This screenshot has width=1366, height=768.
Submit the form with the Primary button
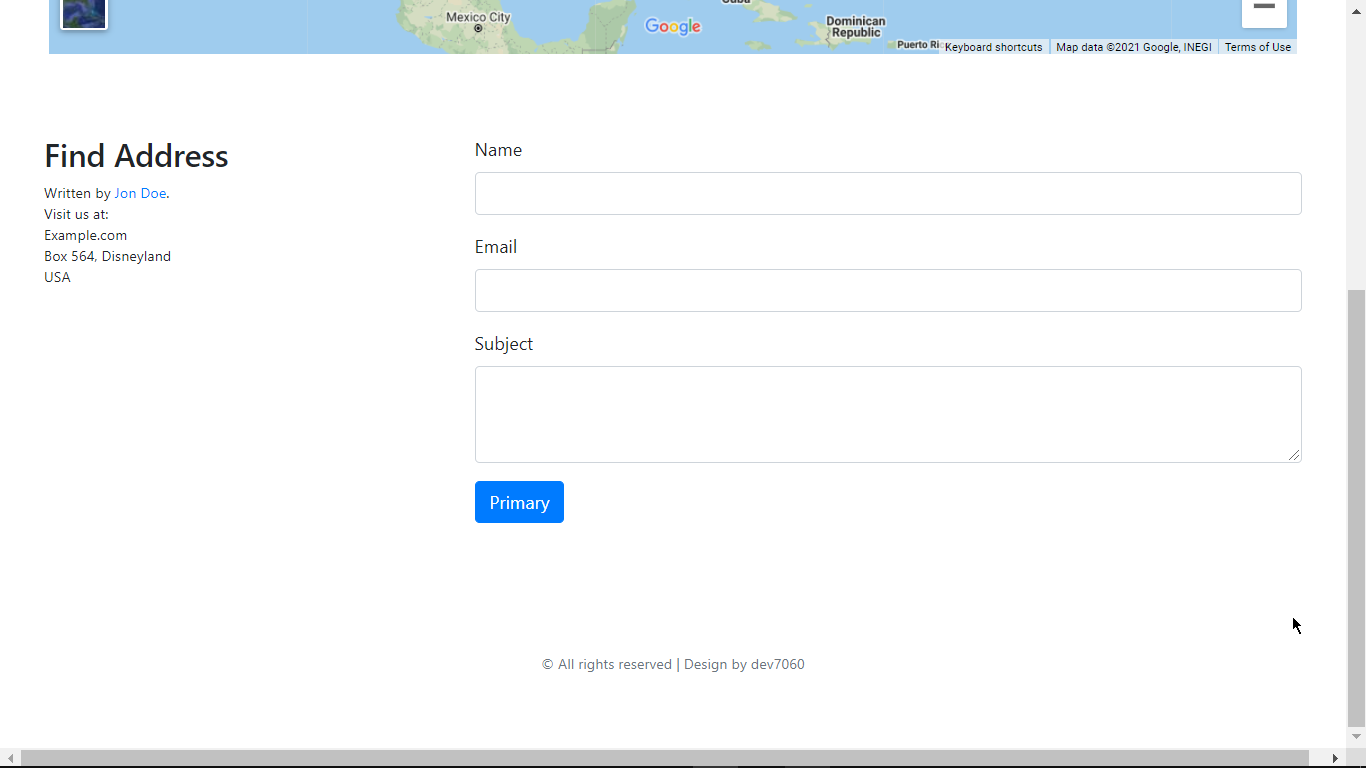[519, 502]
